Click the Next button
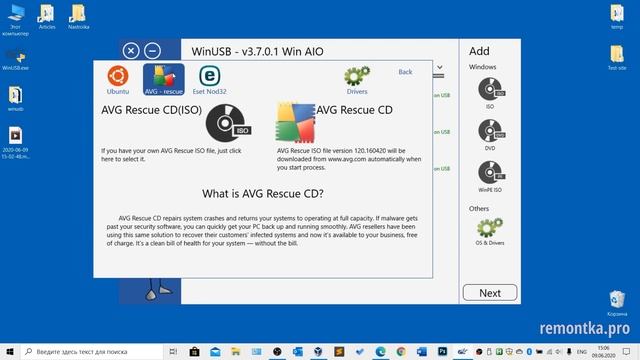The image size is (640, 360). click(x=490, y=293)
